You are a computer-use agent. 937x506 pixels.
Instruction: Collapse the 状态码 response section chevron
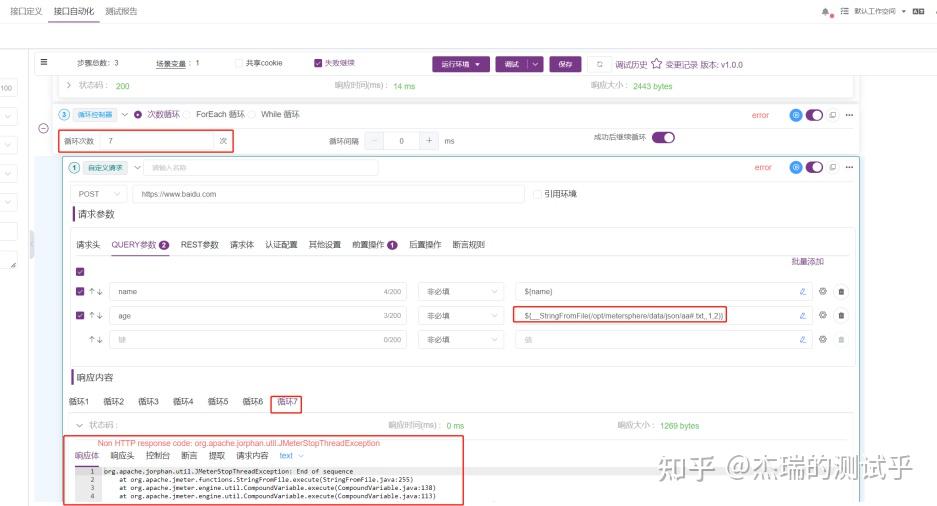tap(79, 425)
